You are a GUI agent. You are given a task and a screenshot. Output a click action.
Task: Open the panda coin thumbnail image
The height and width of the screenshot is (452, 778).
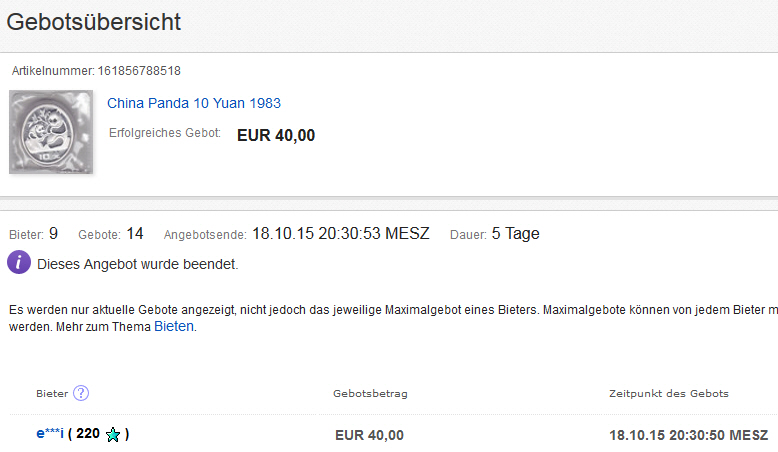(51, 131)
